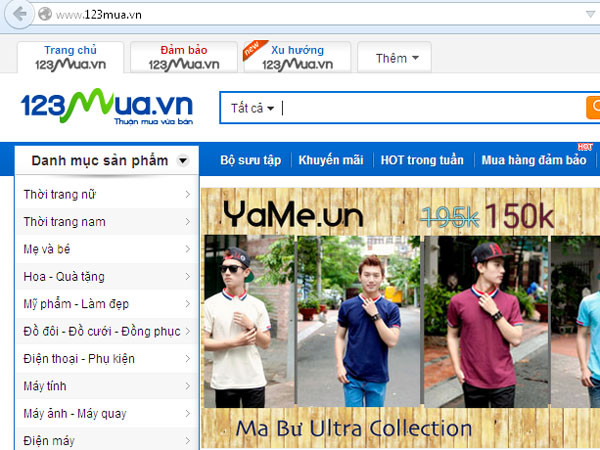Click the 123Mua.vn main logo
Viewport: 600px width, 450px height.
pyautogui.click(x=107, y=106)
